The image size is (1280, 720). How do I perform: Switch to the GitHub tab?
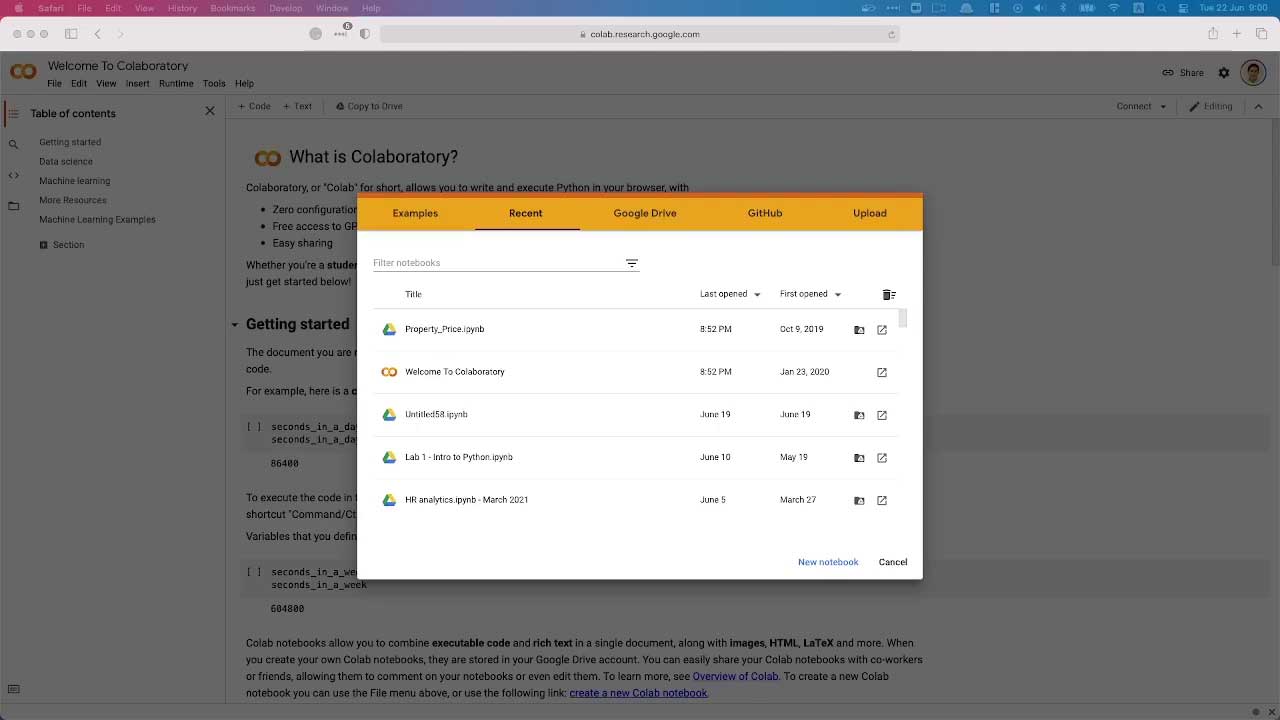tap(765, 213)
